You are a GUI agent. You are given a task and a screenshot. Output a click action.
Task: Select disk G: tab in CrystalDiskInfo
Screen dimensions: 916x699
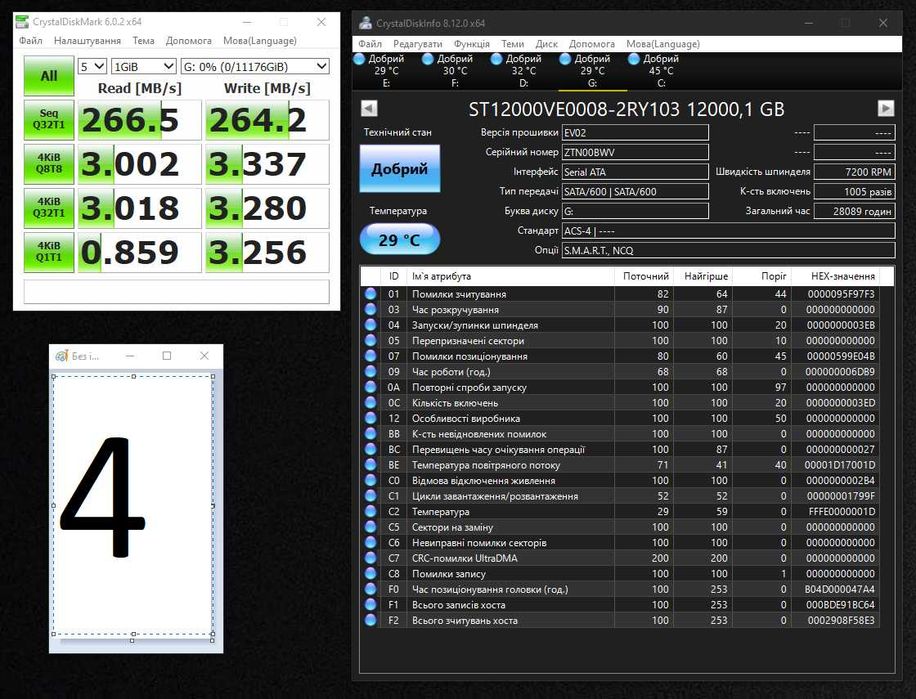[592, 71]
